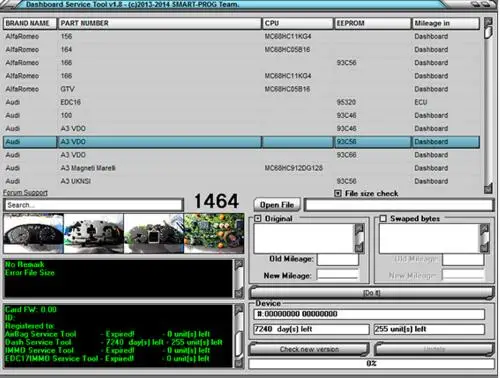Select MC68HC912DG128 CPU cell

(x=294, y=168)
